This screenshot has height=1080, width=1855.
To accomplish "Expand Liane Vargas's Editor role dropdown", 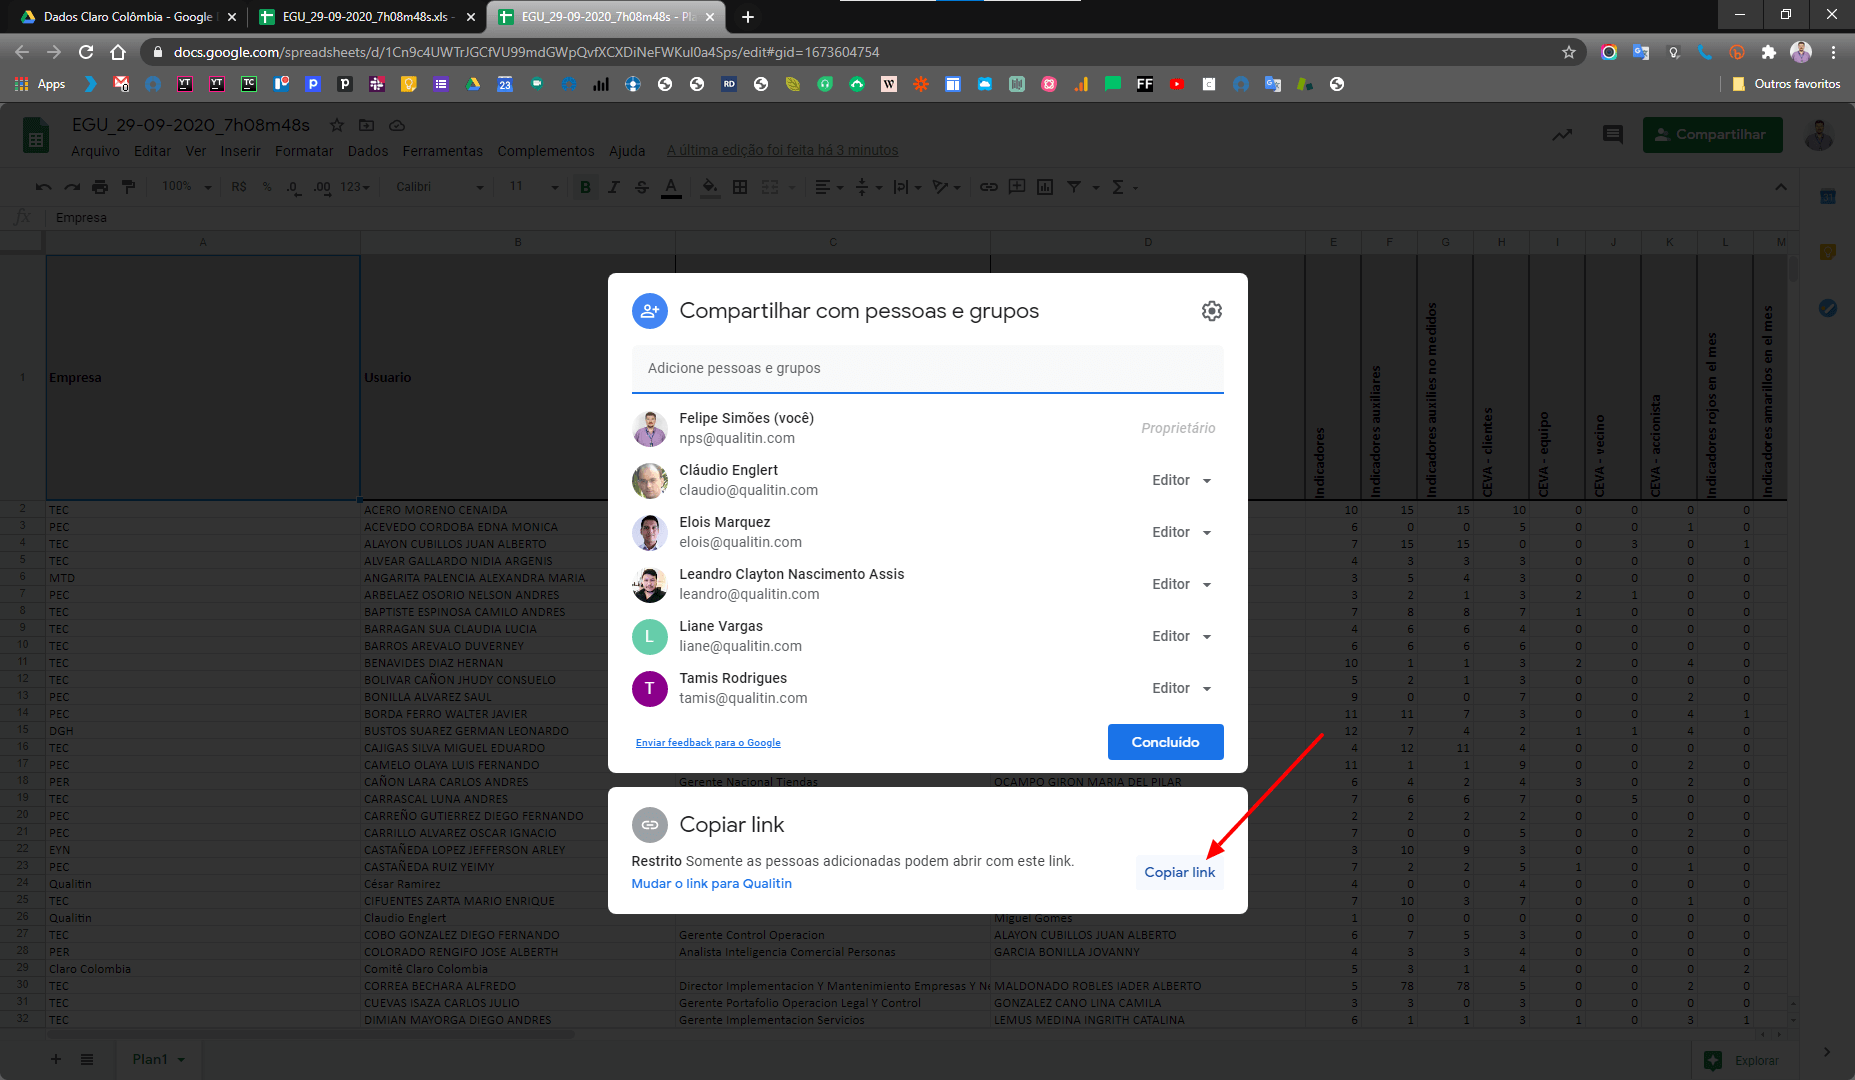I will [1181, 636].
